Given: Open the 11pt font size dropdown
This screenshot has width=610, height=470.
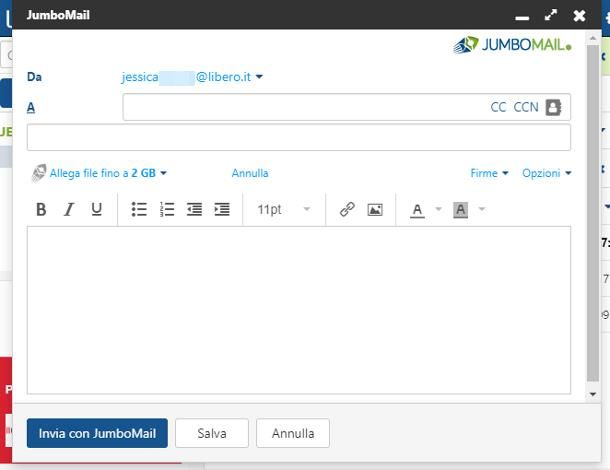Looking at the screenshot, I should coord(284,209).
